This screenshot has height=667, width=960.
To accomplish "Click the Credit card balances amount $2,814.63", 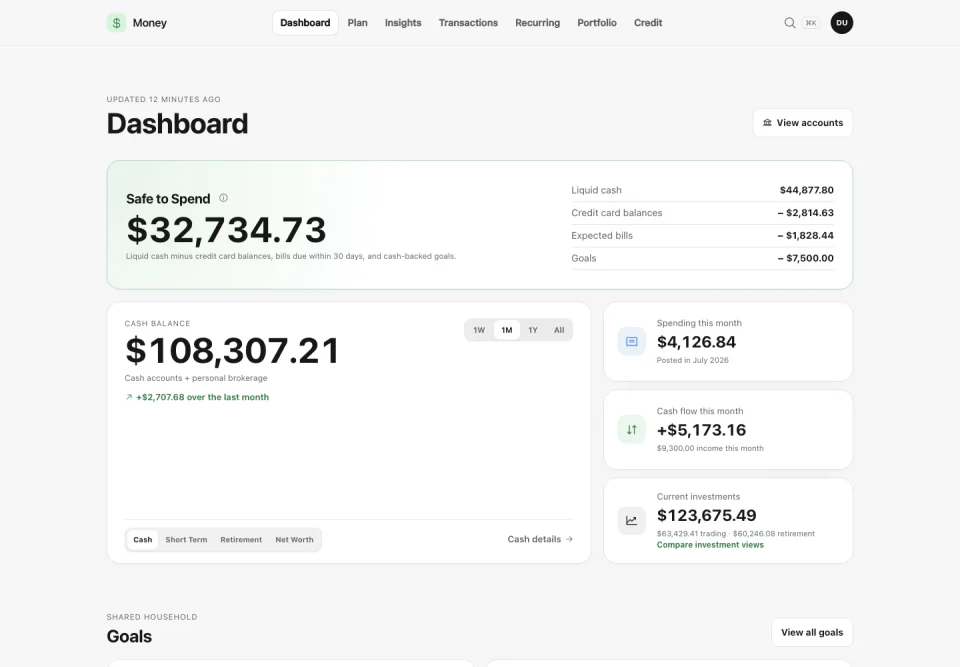I will coord(806,213).
